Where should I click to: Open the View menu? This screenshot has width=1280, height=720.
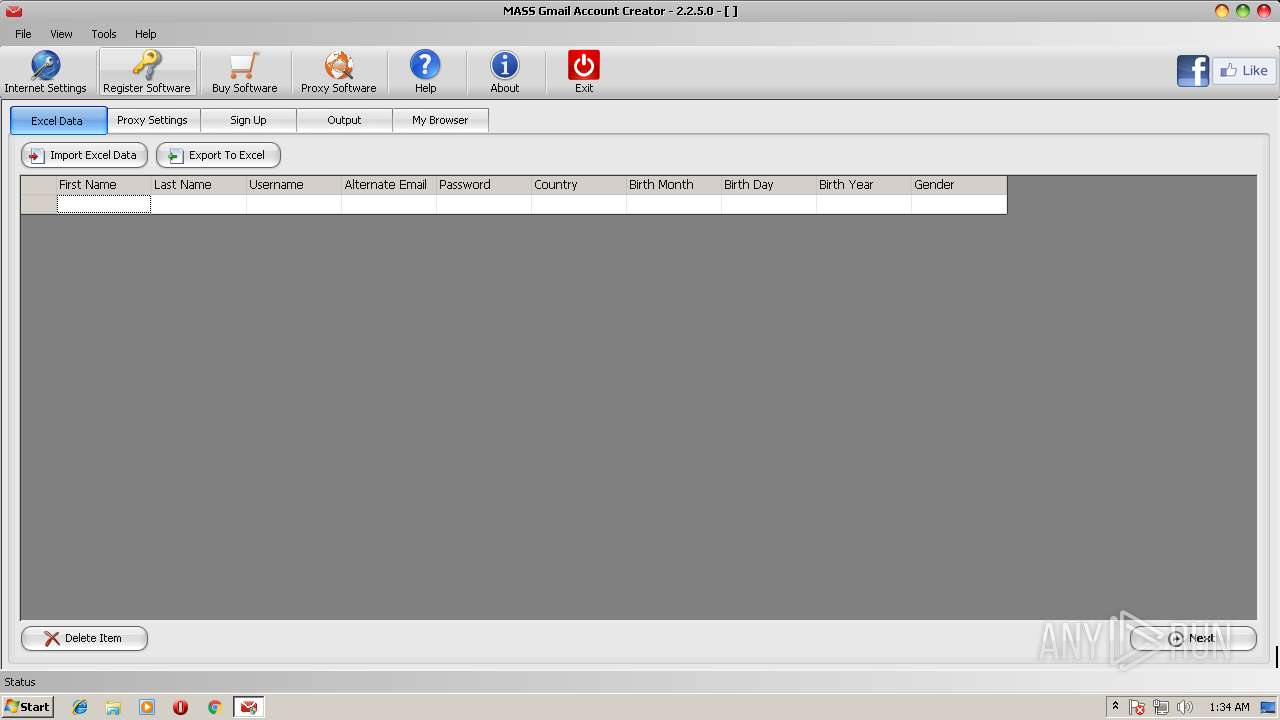61,34
